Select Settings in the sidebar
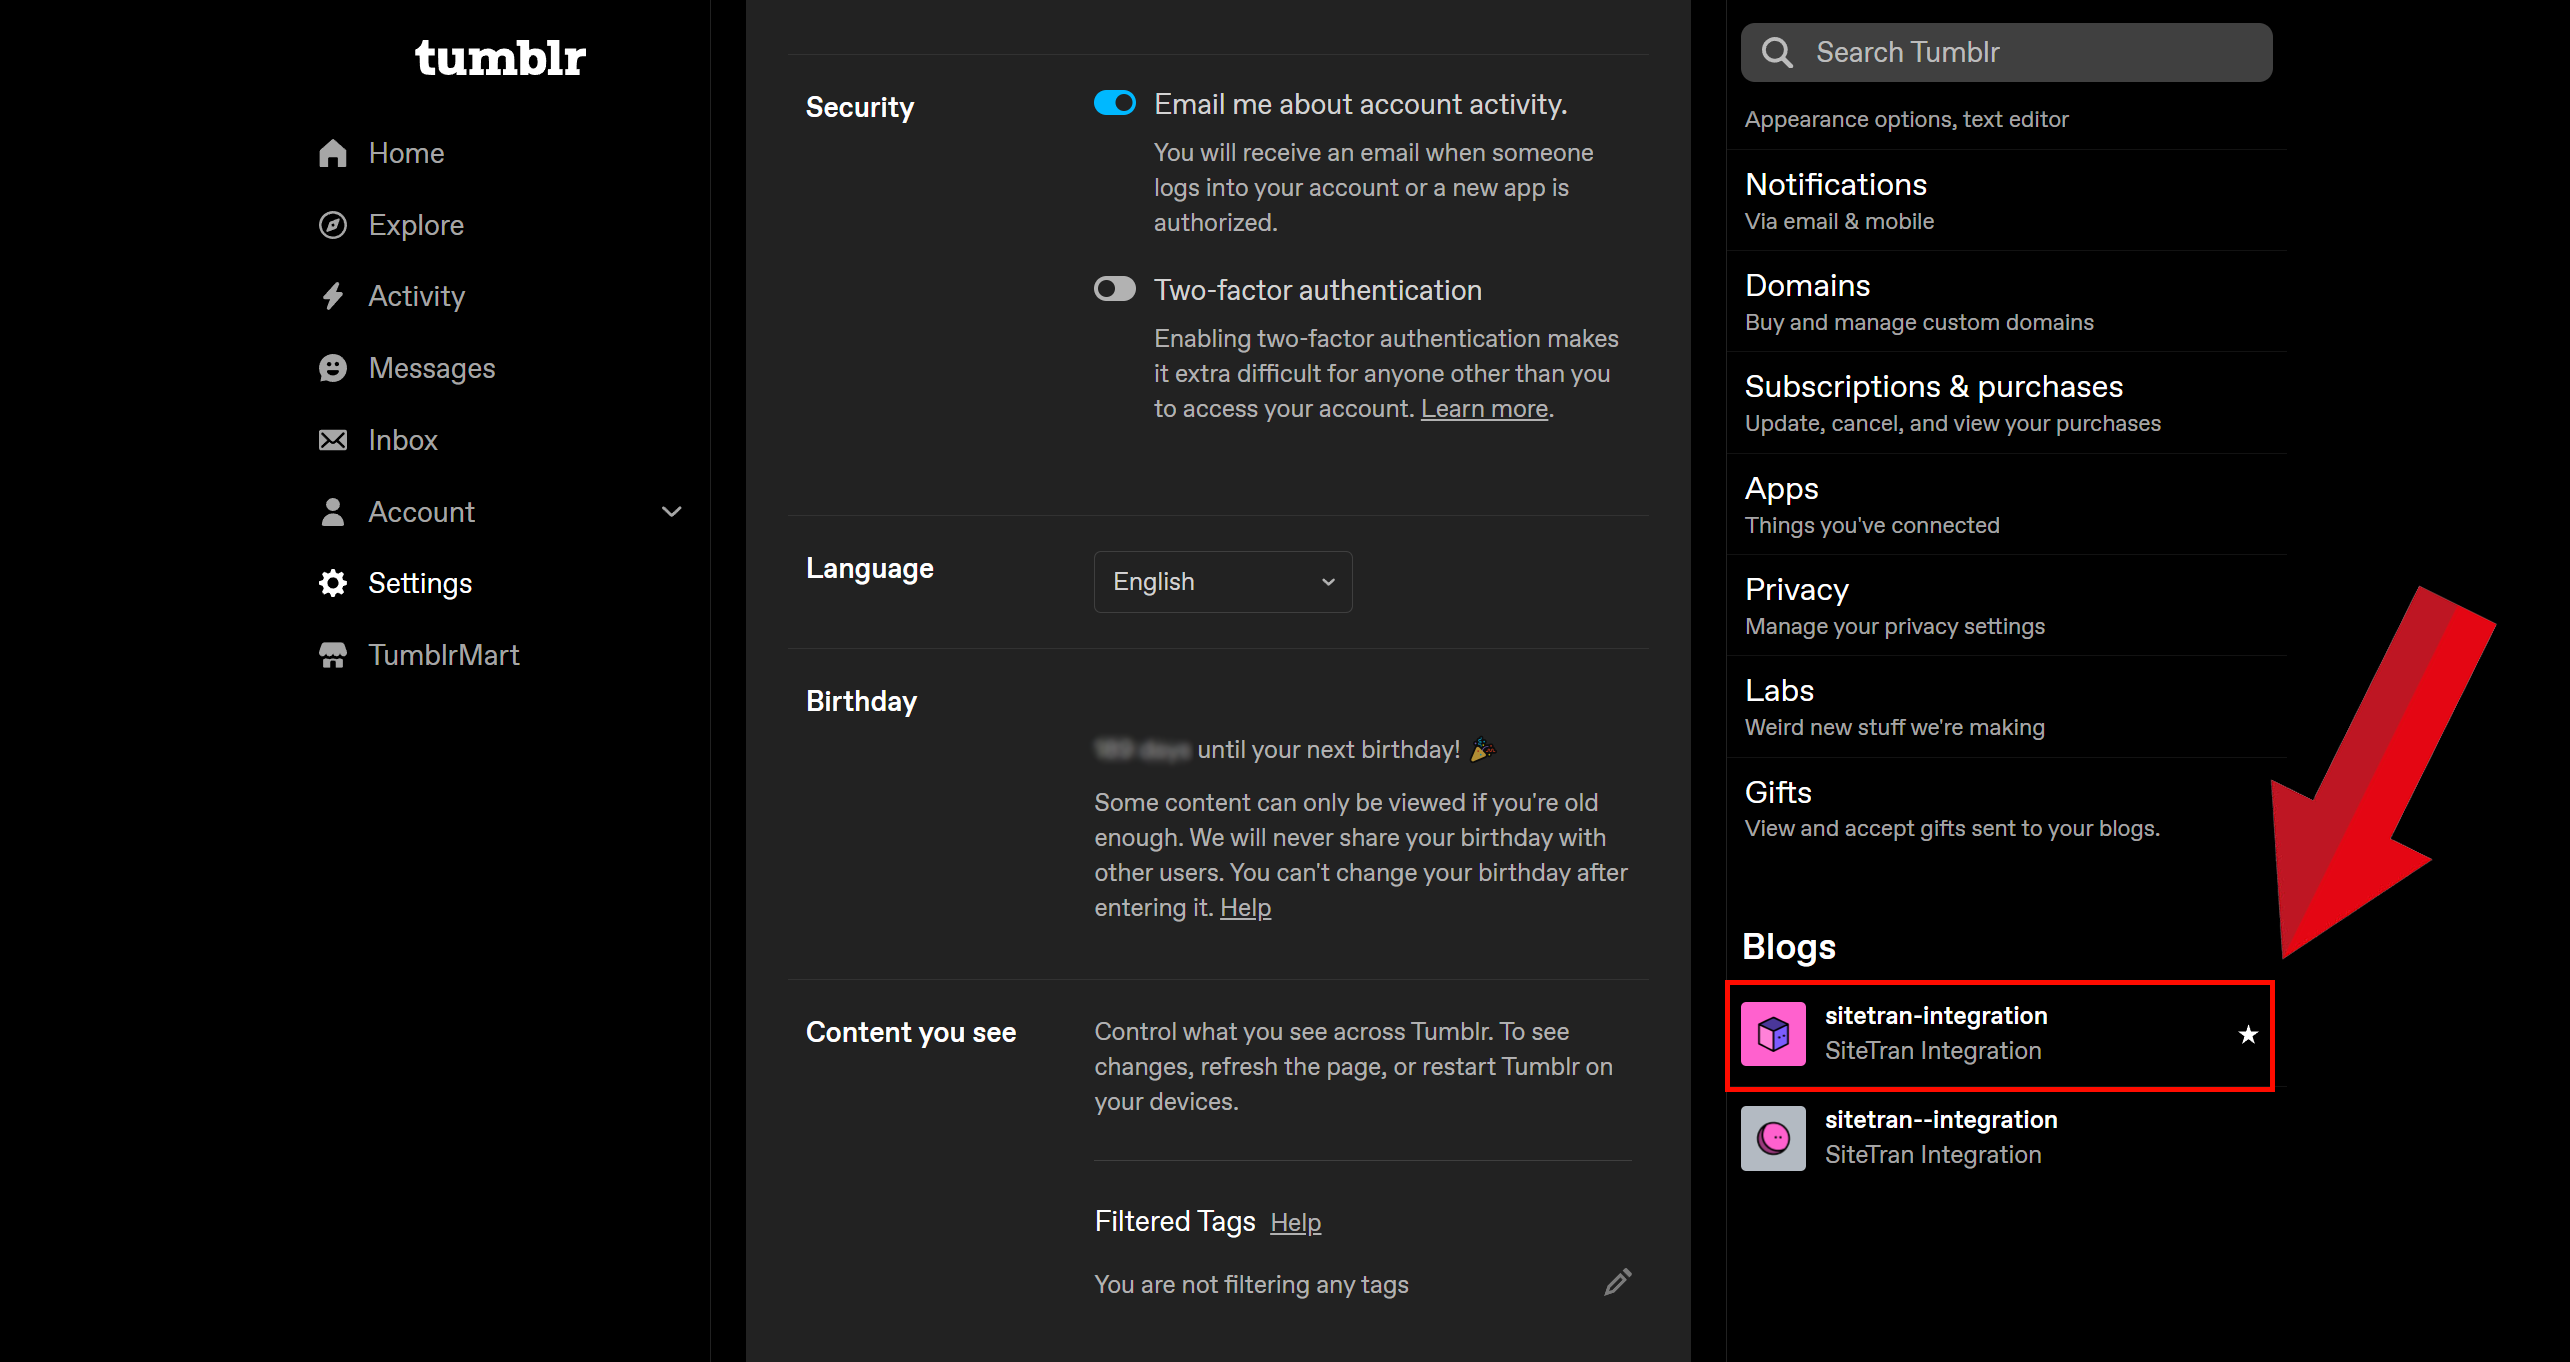Image resolution: width=2570 pixels, height=1362 pixels. tap(420, 583)
